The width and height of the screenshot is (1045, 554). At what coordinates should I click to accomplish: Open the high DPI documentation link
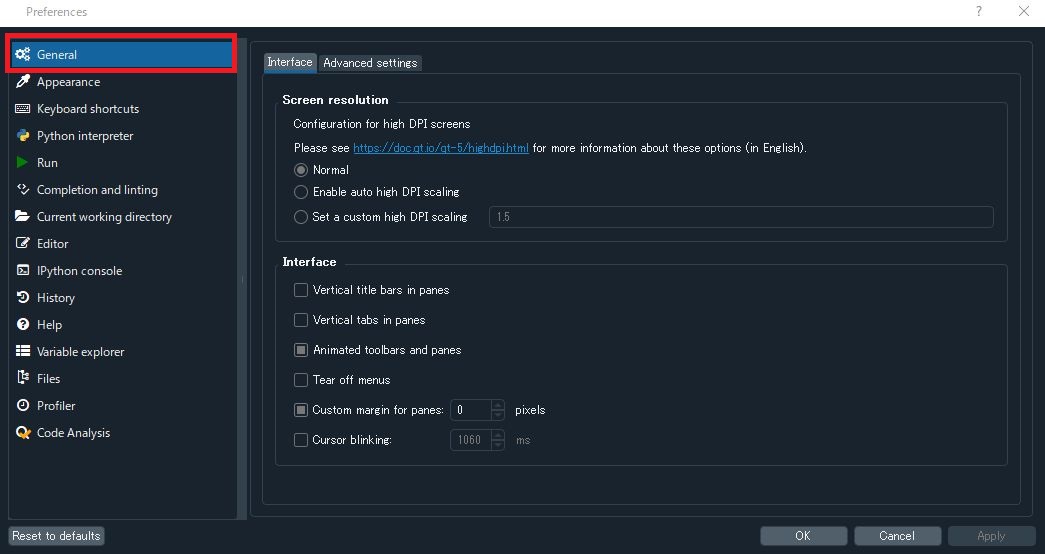(441, 148)
